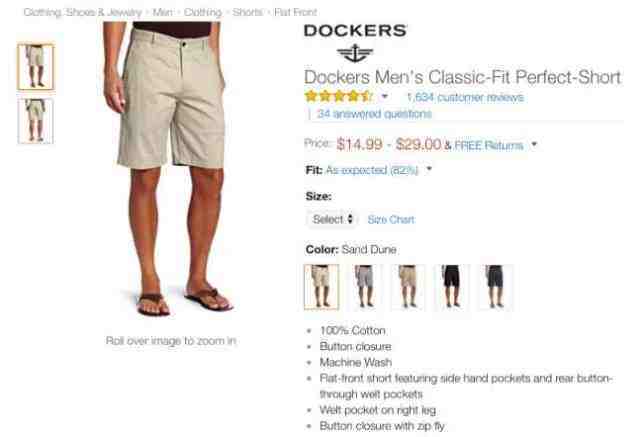Choose the khaki shorts color swatch
The image size is (640, 437).
click(x=408, y=287)
